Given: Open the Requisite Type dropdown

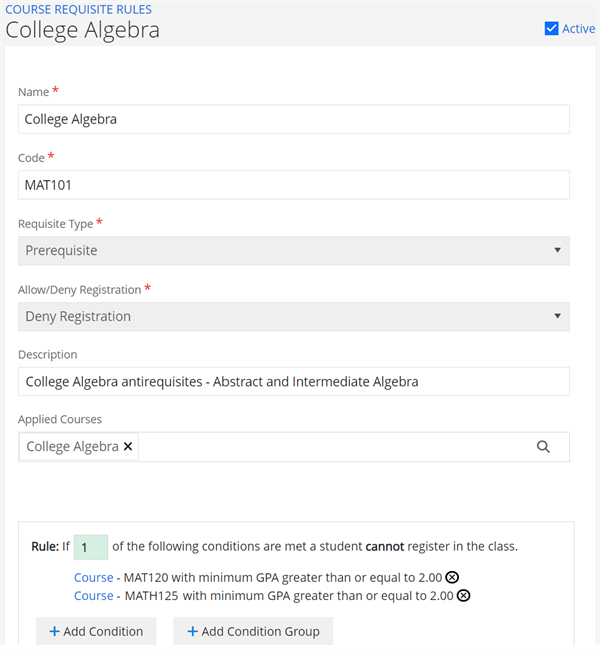Looking at the screenshot, I should pyautogui.click(x=294, y=250).
